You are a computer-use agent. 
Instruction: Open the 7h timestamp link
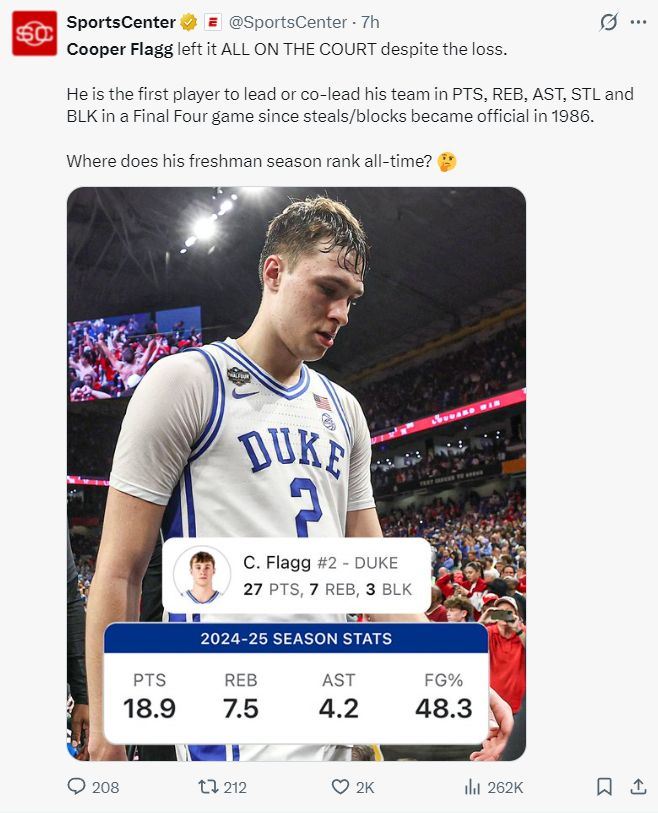(x=370, y=22)
